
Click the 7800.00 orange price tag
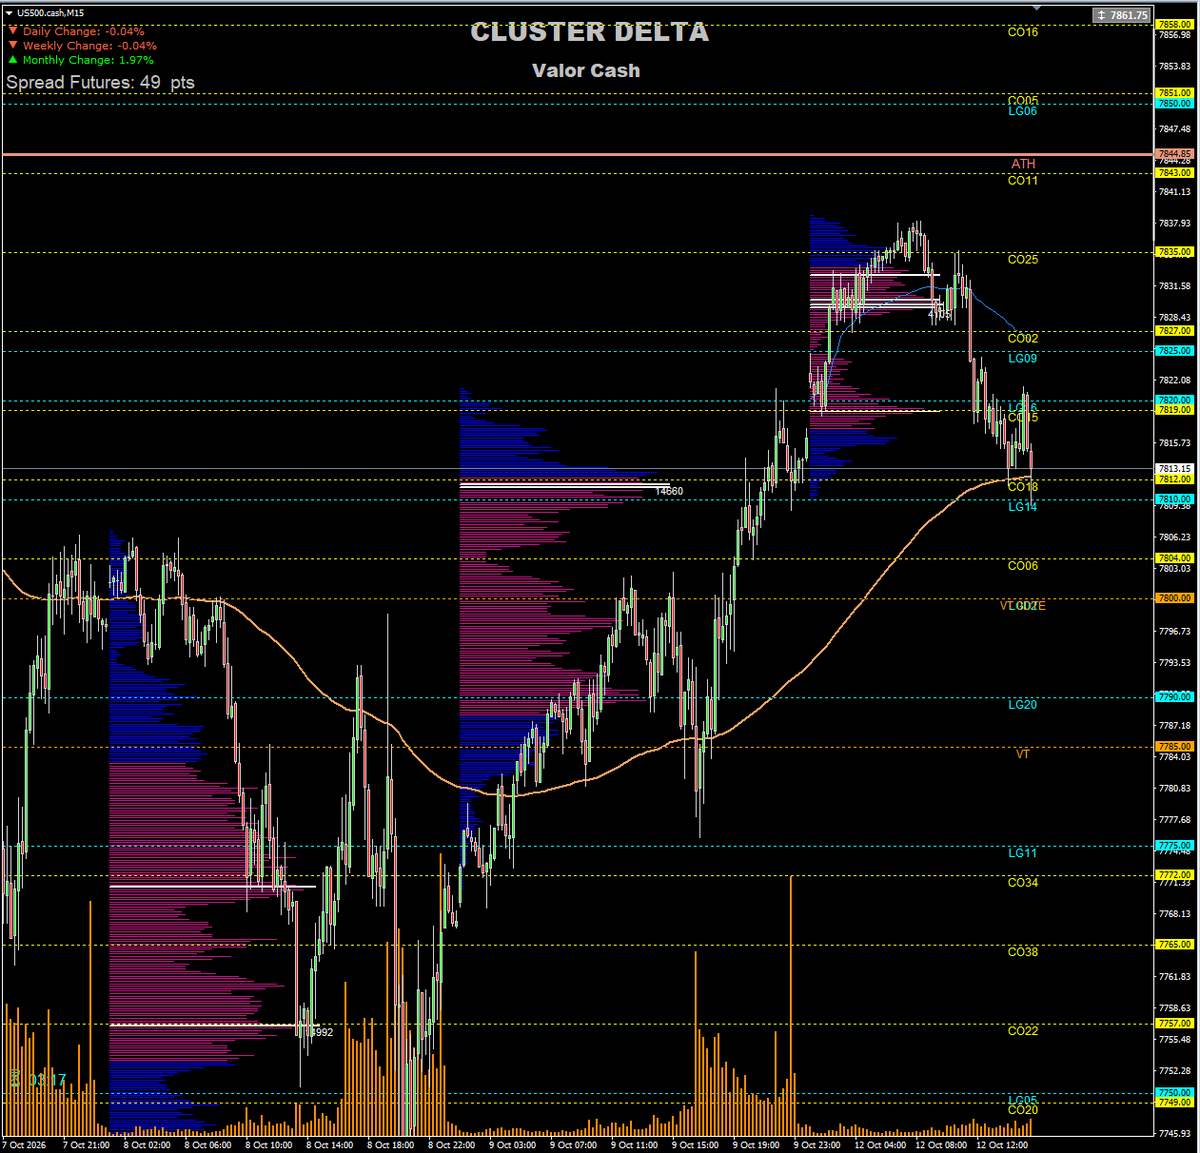click(1174, 598)
